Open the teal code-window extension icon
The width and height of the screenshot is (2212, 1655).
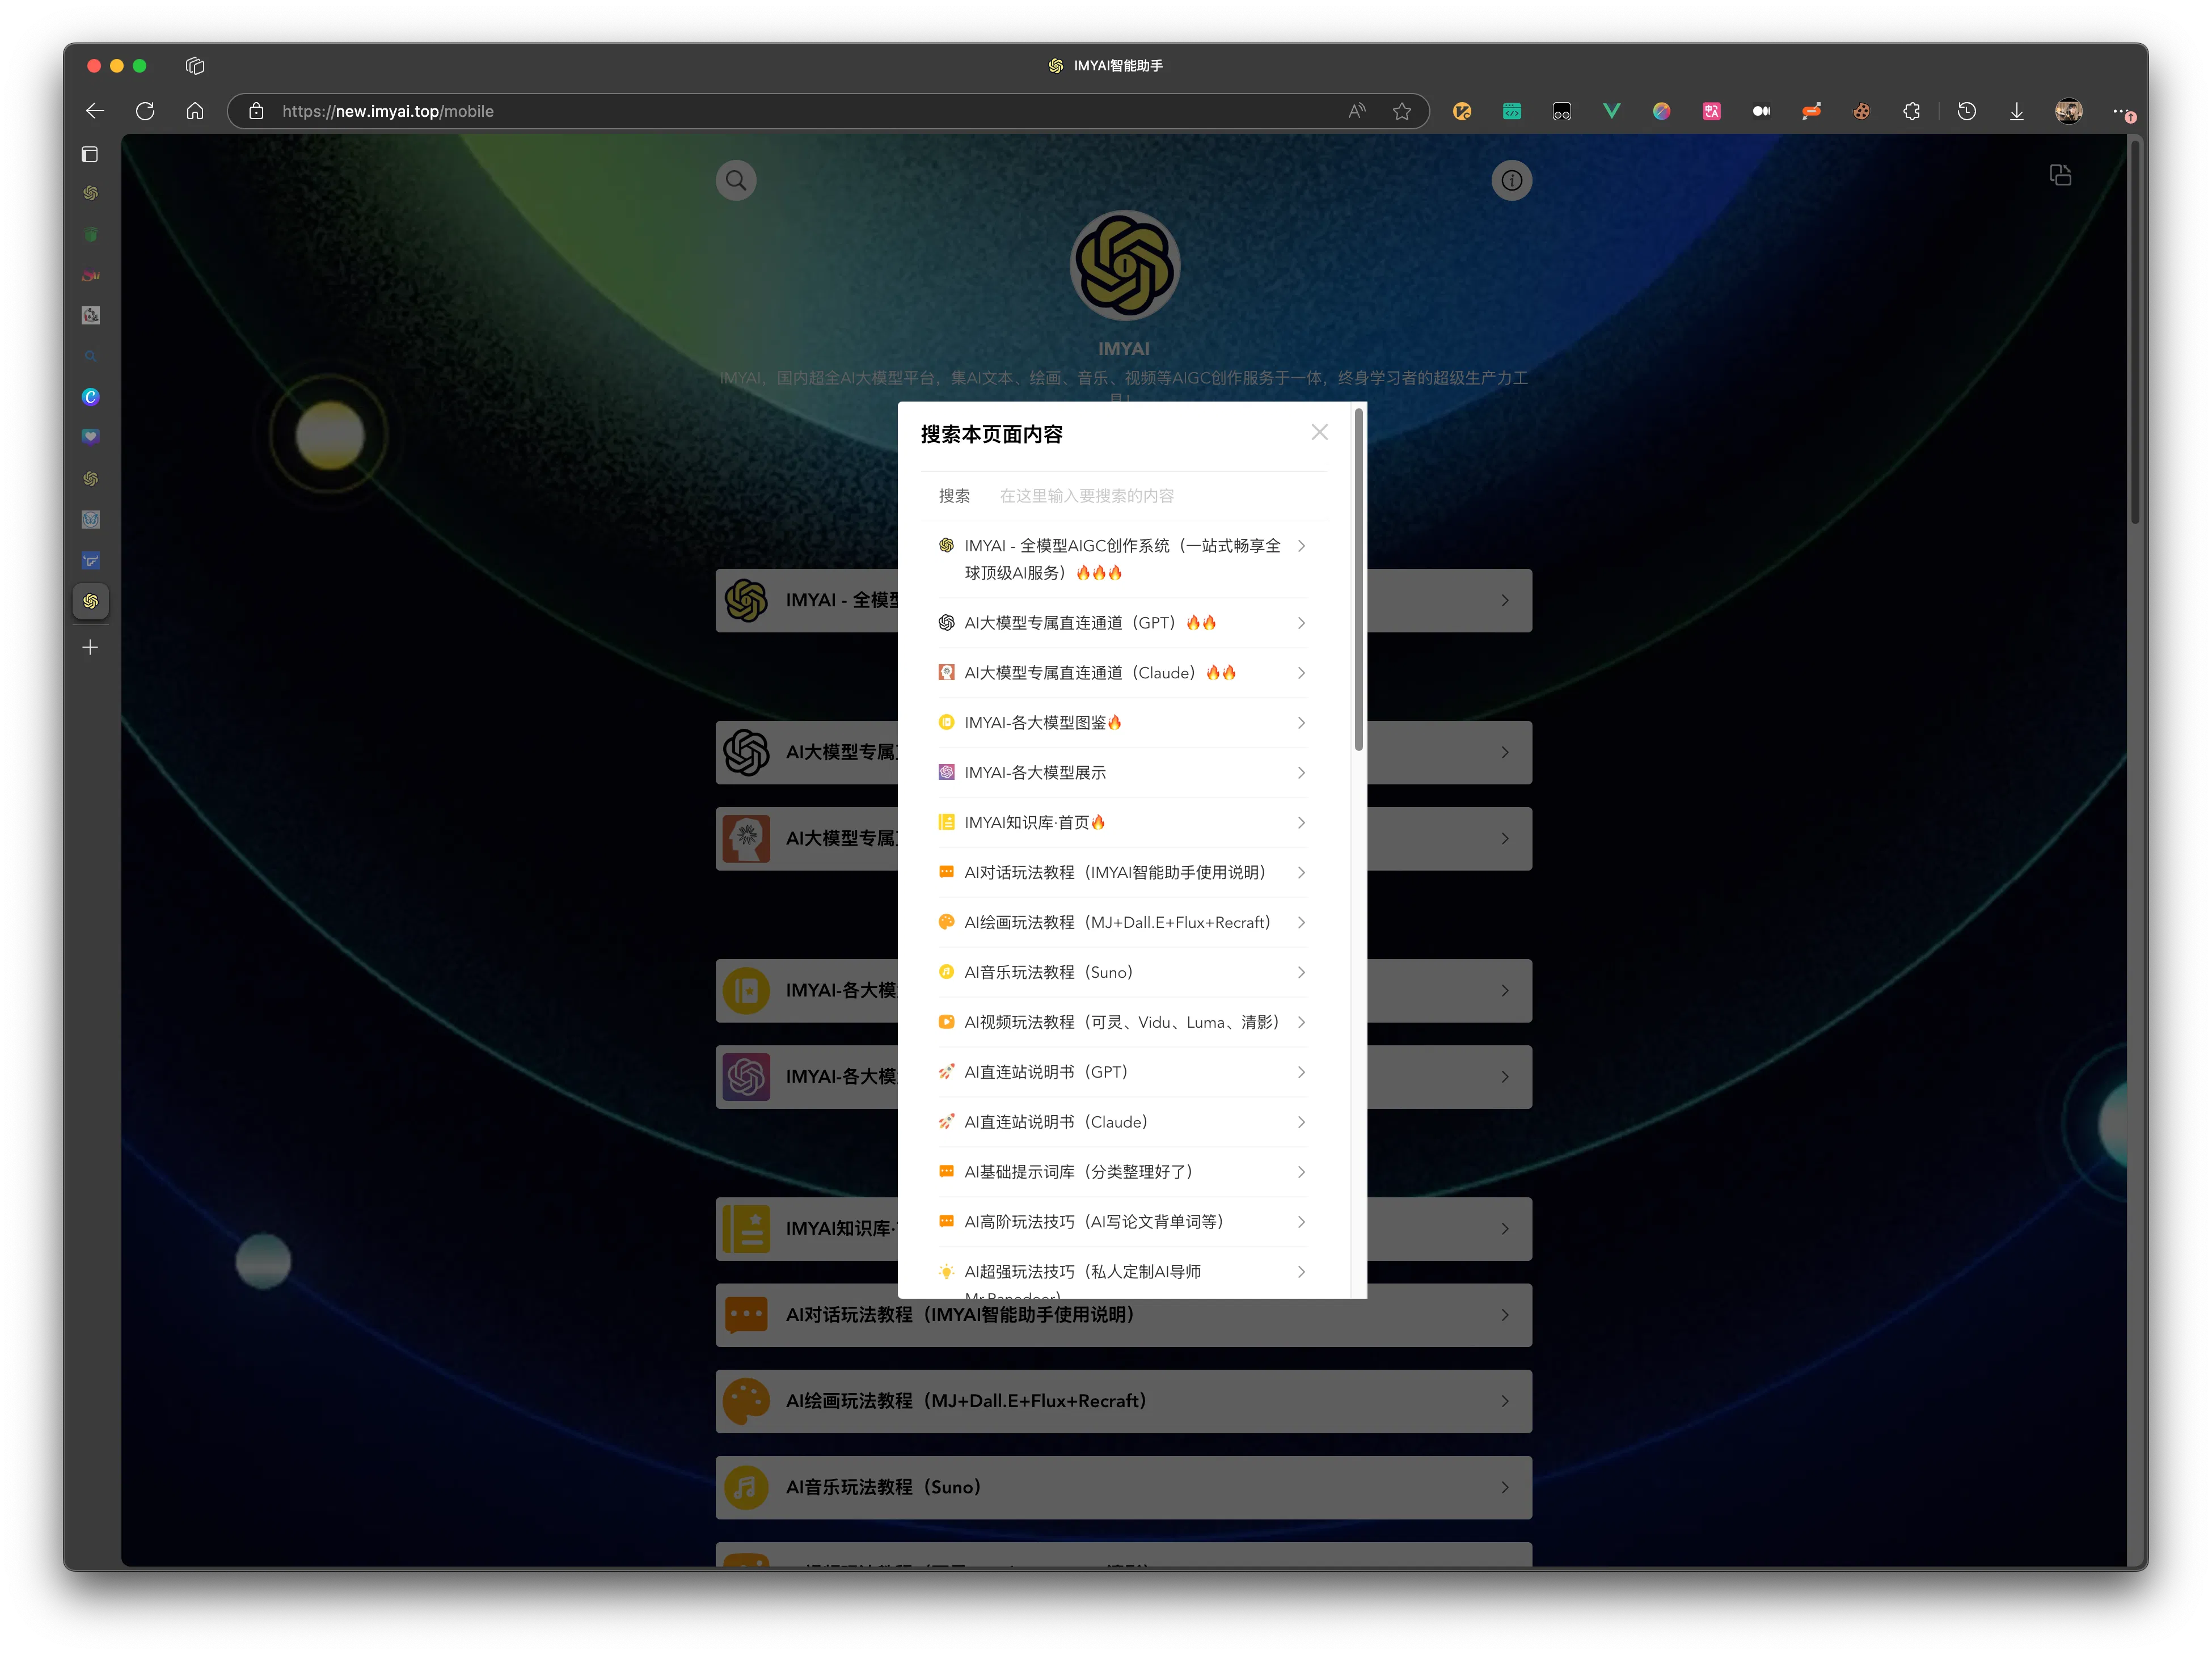pyautogui.click(x=1511, y=111)
